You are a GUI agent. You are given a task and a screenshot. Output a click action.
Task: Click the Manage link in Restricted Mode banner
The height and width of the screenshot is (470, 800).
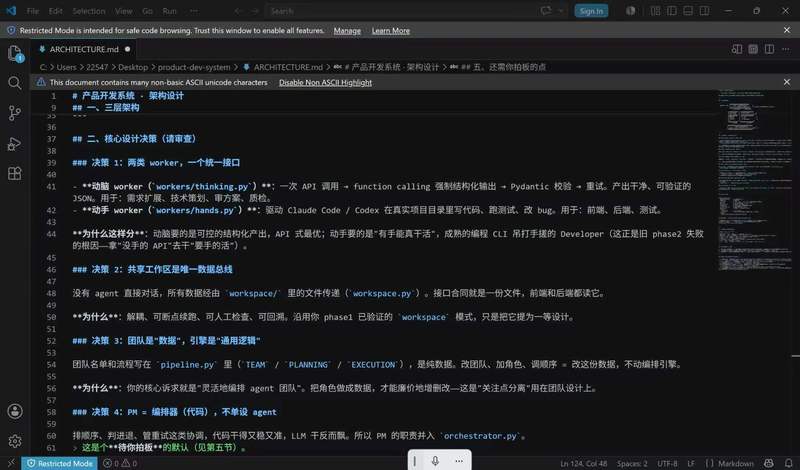[x=347, y=31]
